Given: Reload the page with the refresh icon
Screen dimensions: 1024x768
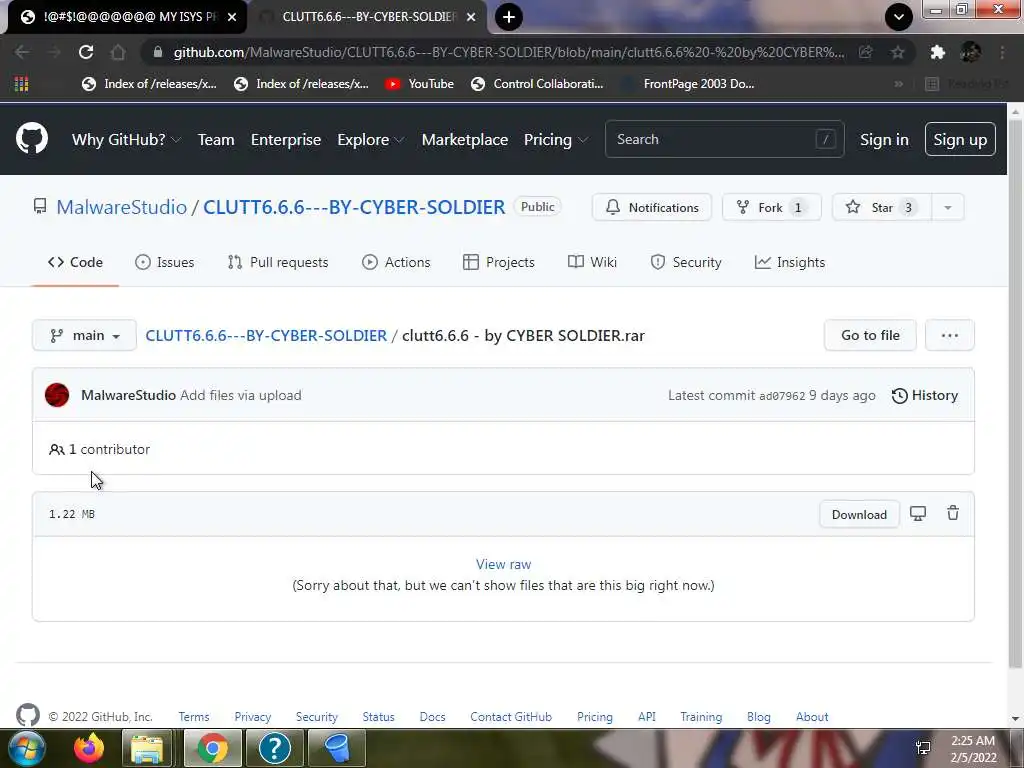Looking at the screenshot, I should pos(86,52).
